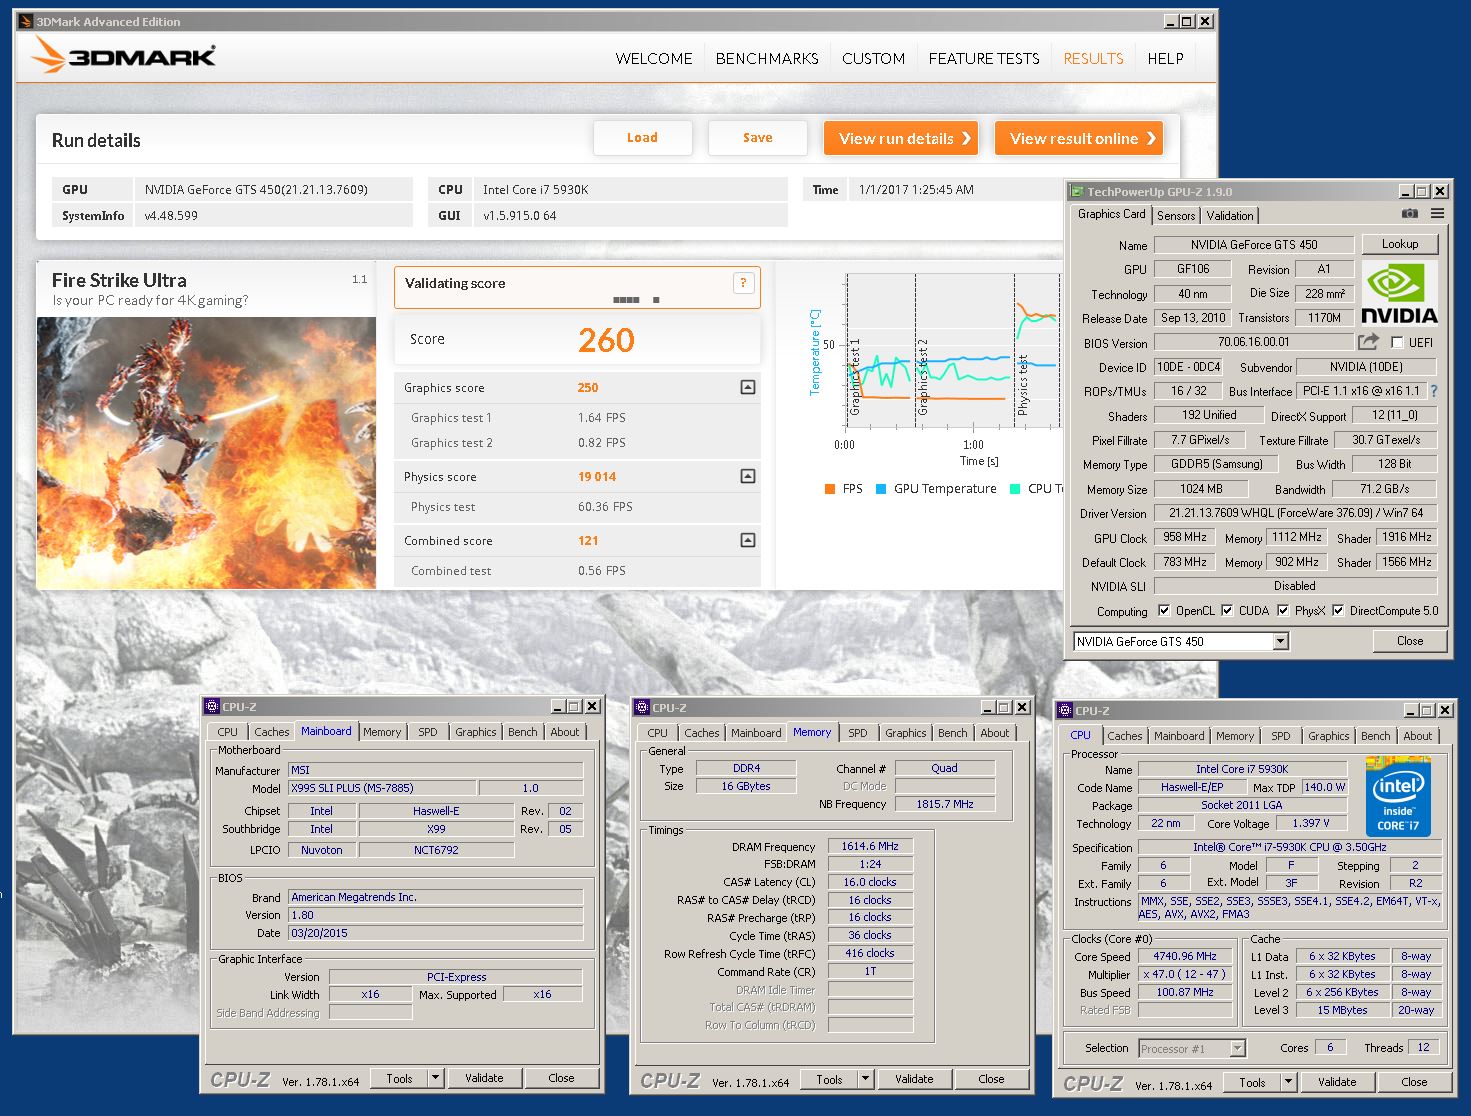Open Tools dropdown arrow in Mainboard CPU-Z window
1471x1116 pixels.
(x=435, y=1078)
